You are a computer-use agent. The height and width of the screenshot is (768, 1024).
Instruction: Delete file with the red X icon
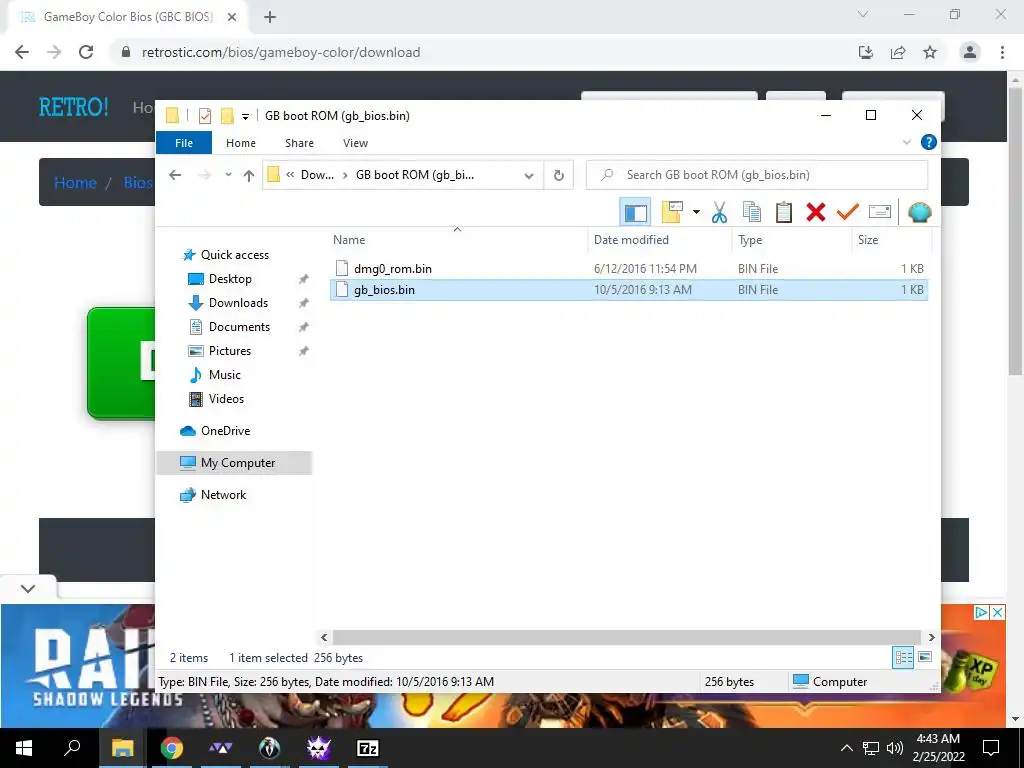click(x=816, y=212)
